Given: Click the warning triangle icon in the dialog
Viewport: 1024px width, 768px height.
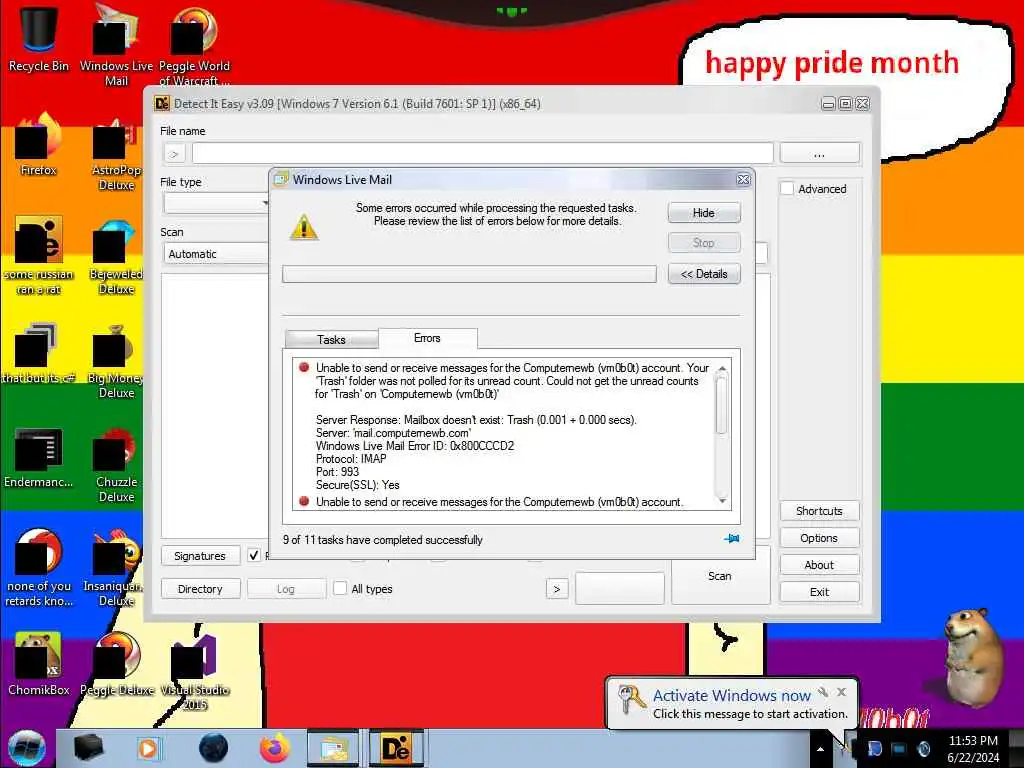Looking at the screenshot, I should click(304, 228).
